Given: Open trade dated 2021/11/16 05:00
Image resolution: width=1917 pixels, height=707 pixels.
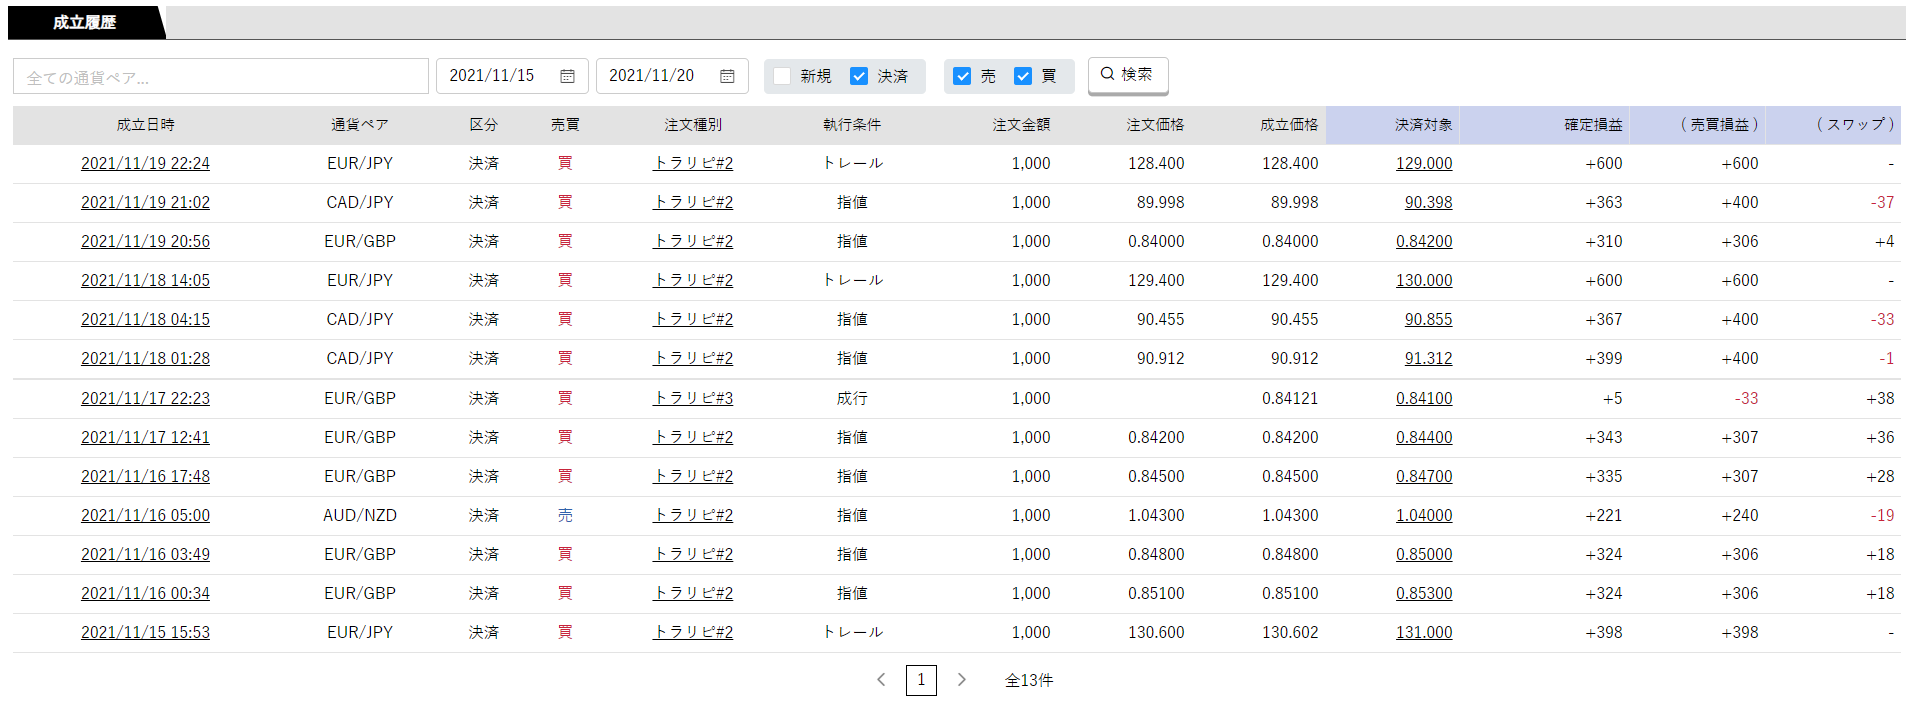Looking at the screenshot, I should point(145,515).
